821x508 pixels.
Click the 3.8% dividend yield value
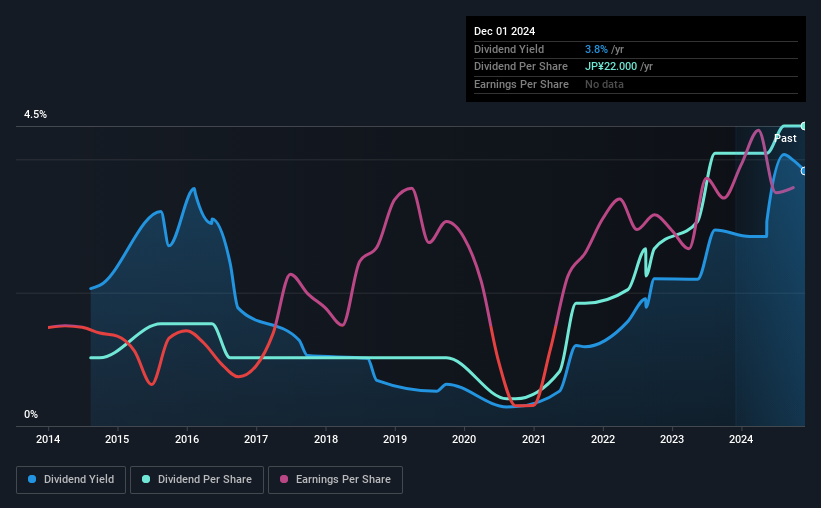coord(596,49)
